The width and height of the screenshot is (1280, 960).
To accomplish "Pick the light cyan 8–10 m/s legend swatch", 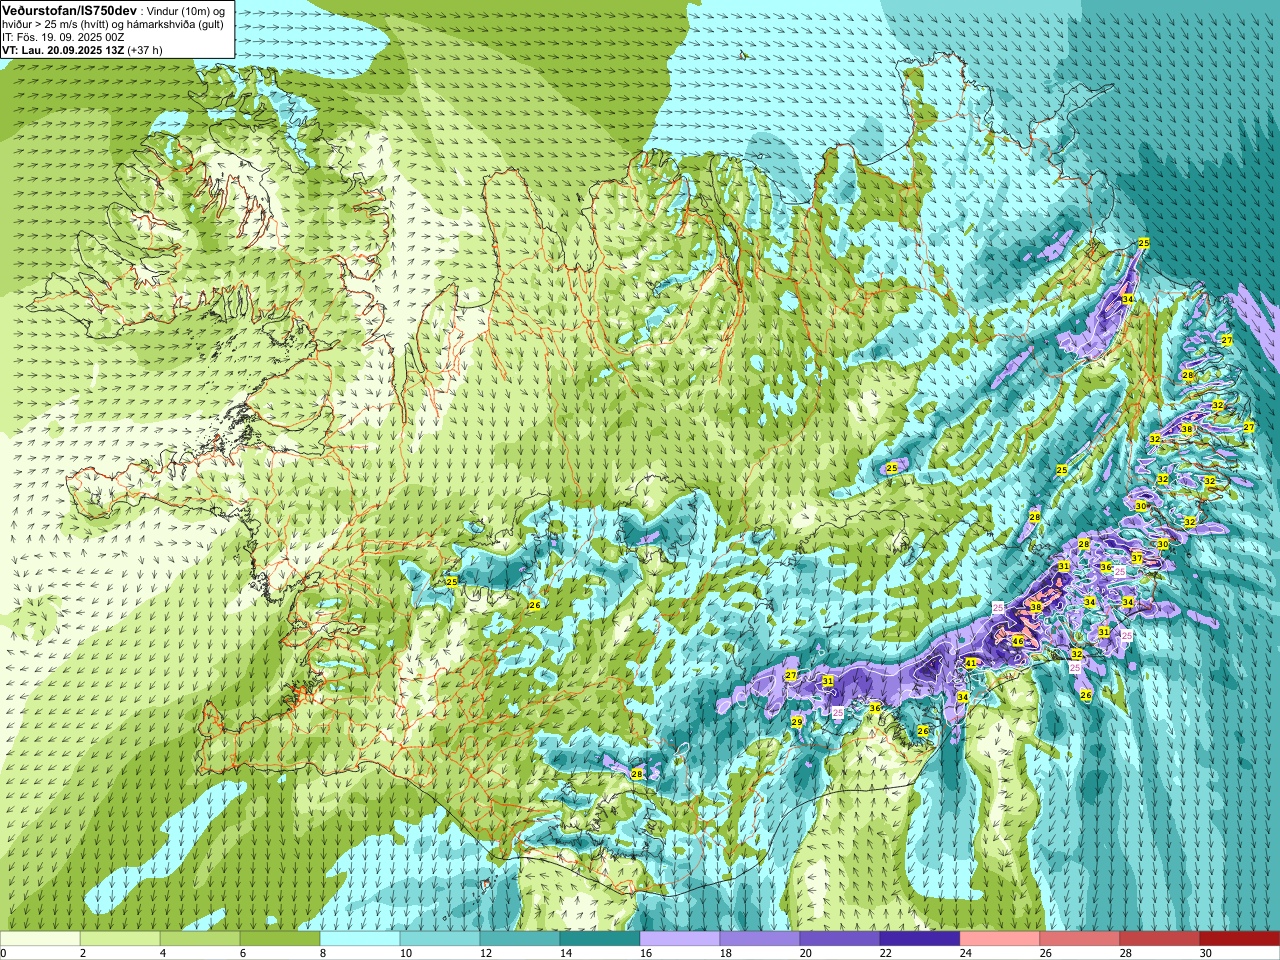I will coord(360,939).
